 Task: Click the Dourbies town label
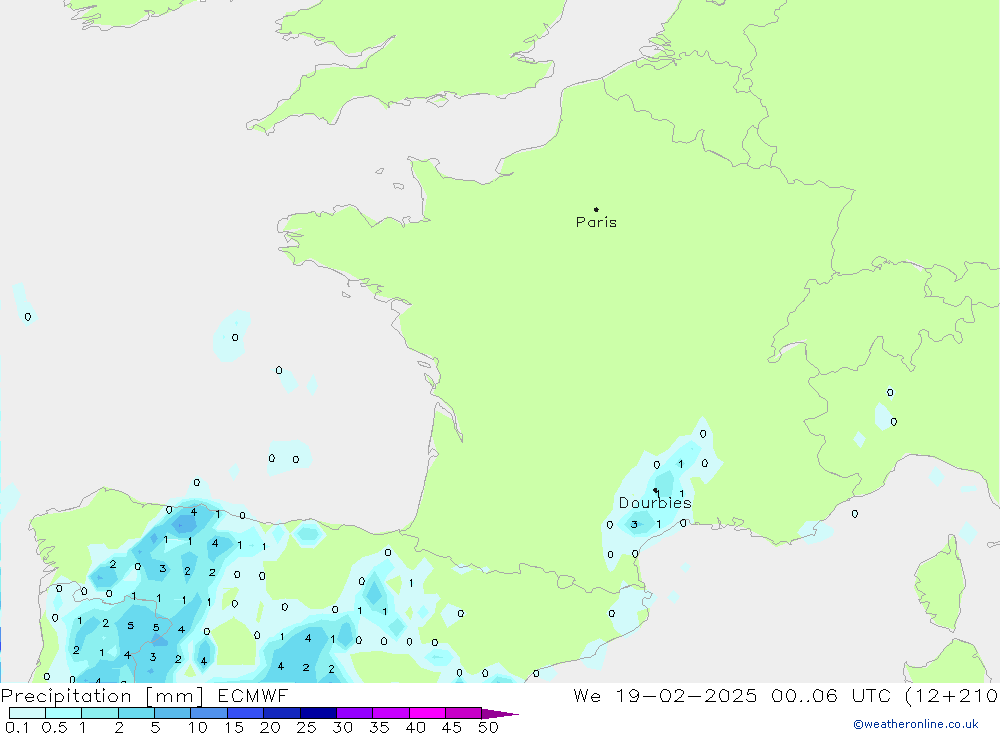655,503
